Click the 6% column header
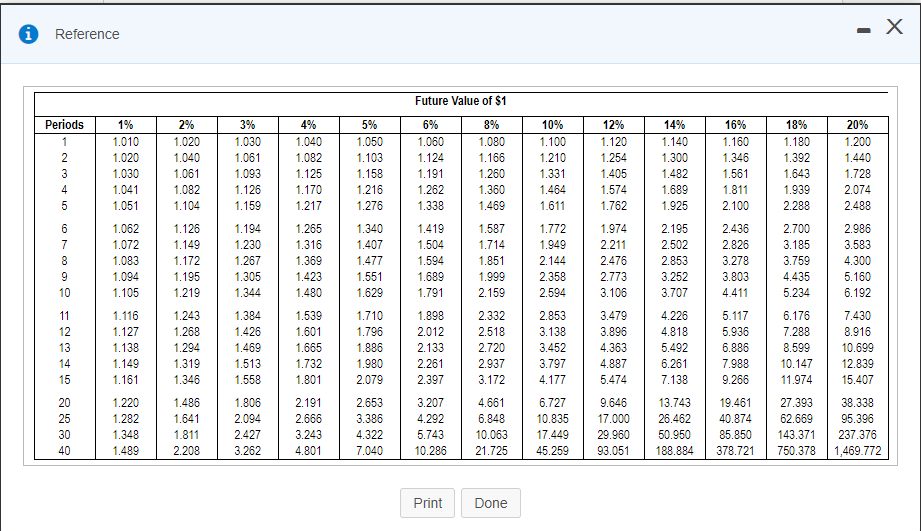The width and height of the screenshot is (921, 531). [x=431, y=125]
